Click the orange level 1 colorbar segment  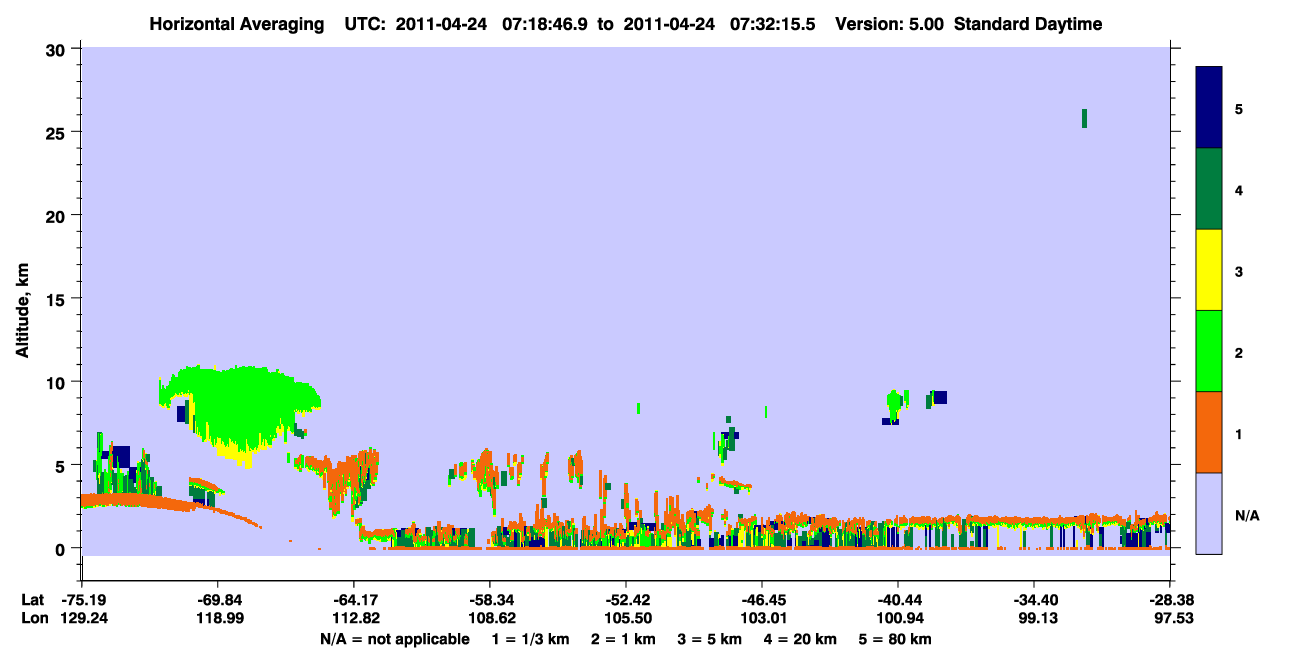coord(1209,432)
